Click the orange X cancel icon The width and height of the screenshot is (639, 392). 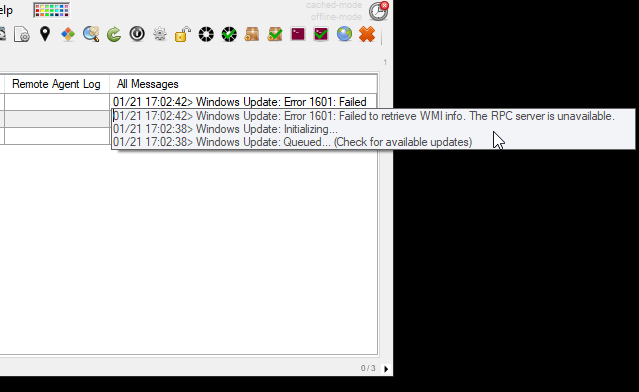pos(367,34)
